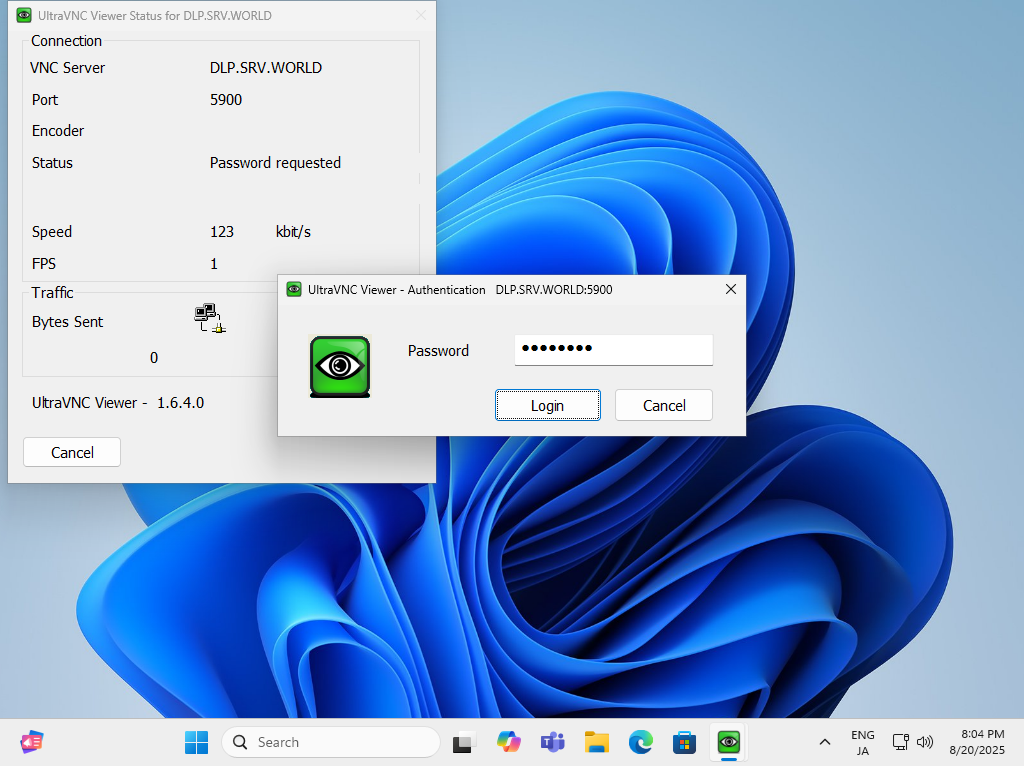Open the volume speaker tray icon
Screen dimensions: 1024x766
(x=925, y=742)
